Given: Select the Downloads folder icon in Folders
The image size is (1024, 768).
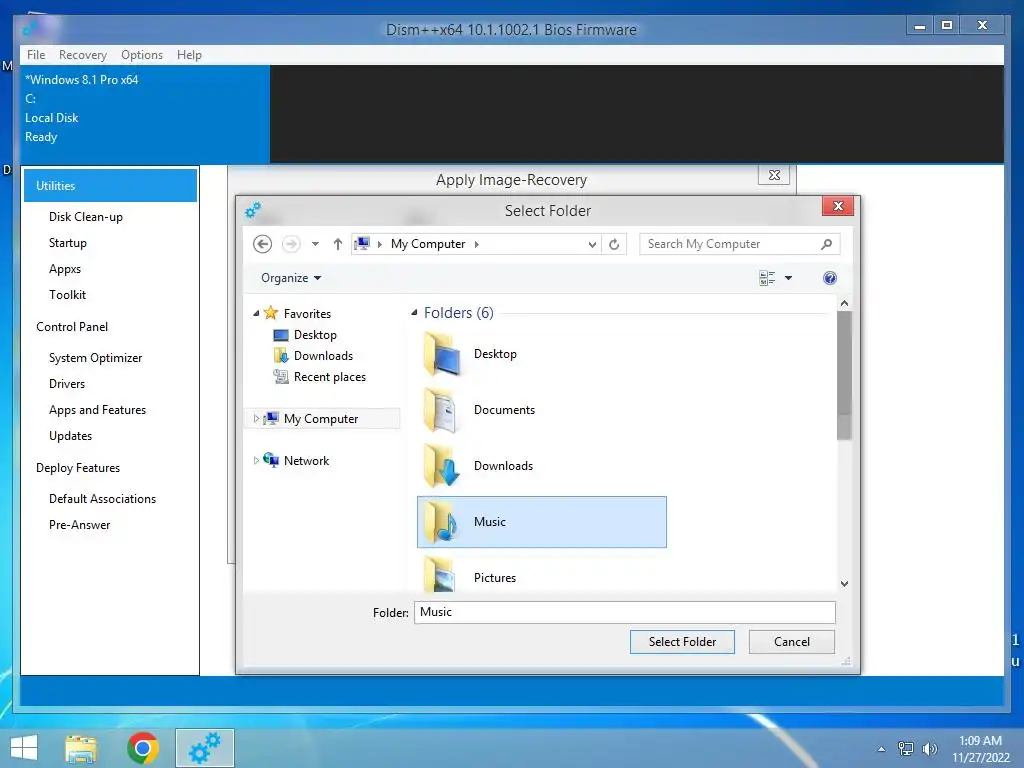Looking at the screenshot, I should [443, 466].
